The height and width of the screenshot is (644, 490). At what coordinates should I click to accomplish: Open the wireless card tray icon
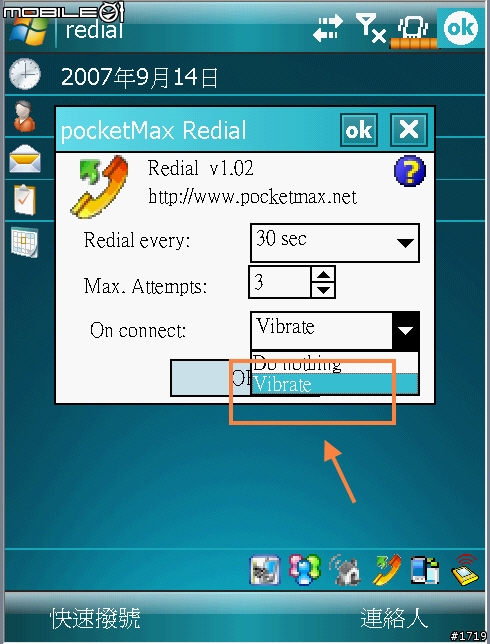[x=465, y=569]
